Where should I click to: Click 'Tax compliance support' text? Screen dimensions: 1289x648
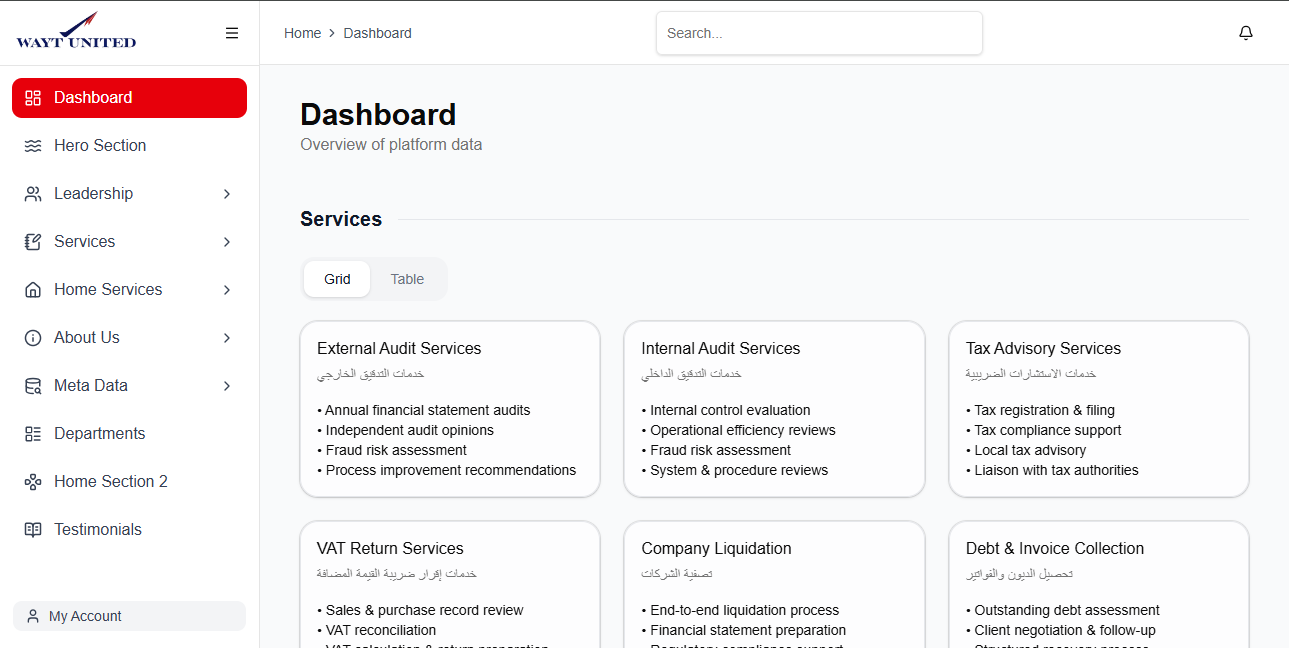(1048, 430)
